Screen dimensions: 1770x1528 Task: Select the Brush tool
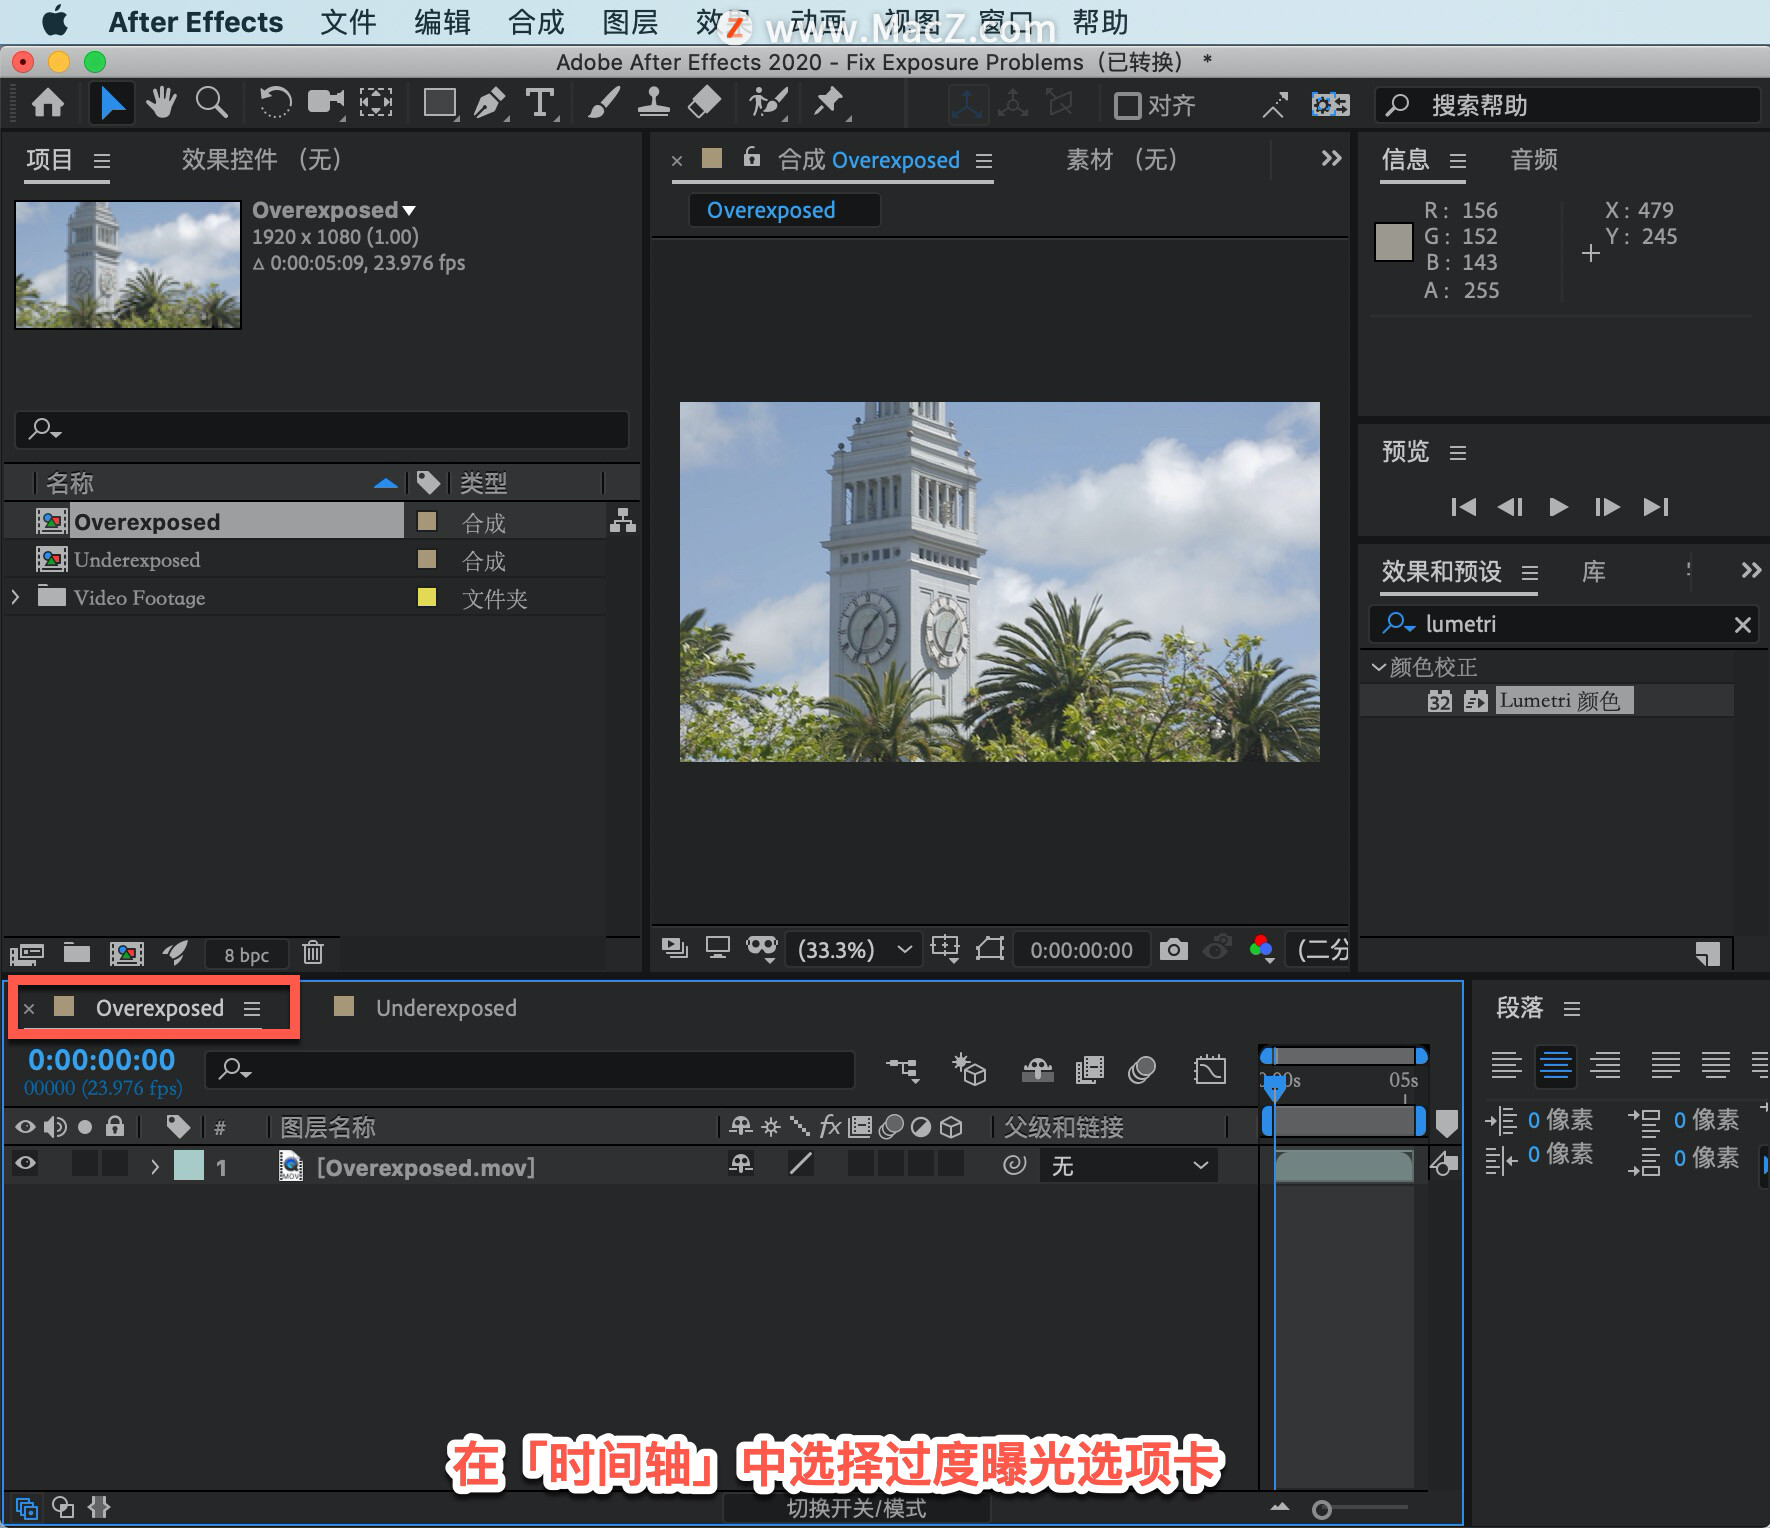(603, 103)
